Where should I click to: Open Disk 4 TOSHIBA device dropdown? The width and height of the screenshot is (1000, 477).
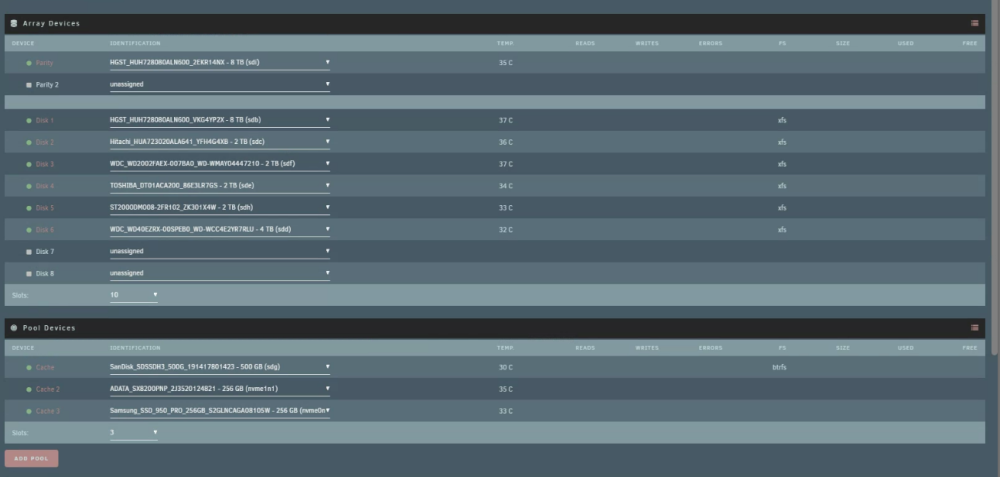coord(220,186)
